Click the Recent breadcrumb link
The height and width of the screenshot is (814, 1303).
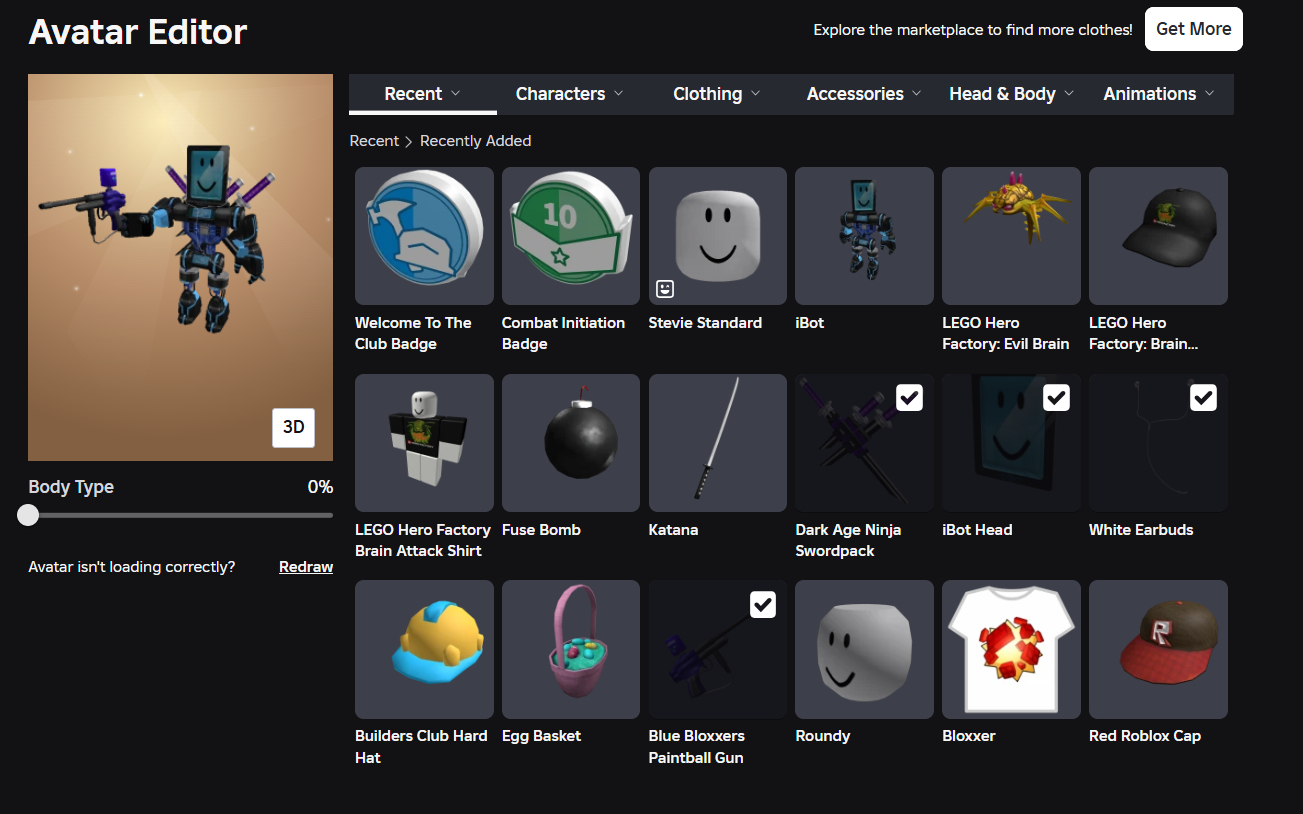coord(374,141)
